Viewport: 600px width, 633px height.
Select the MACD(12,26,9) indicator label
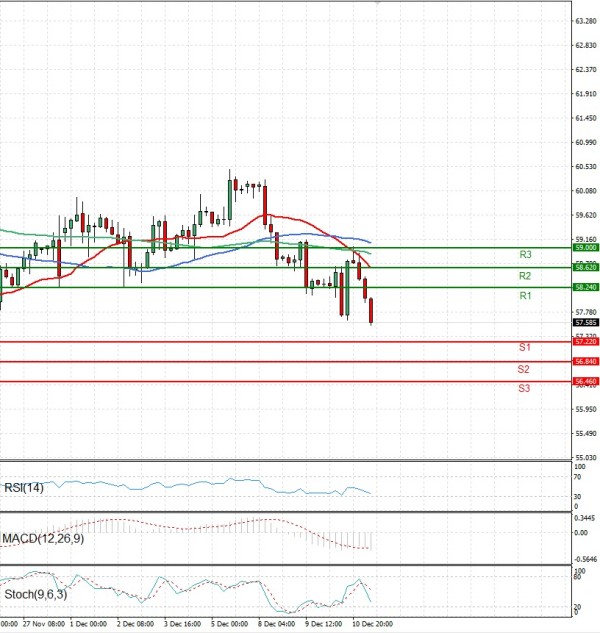click(x=43, y=540)
